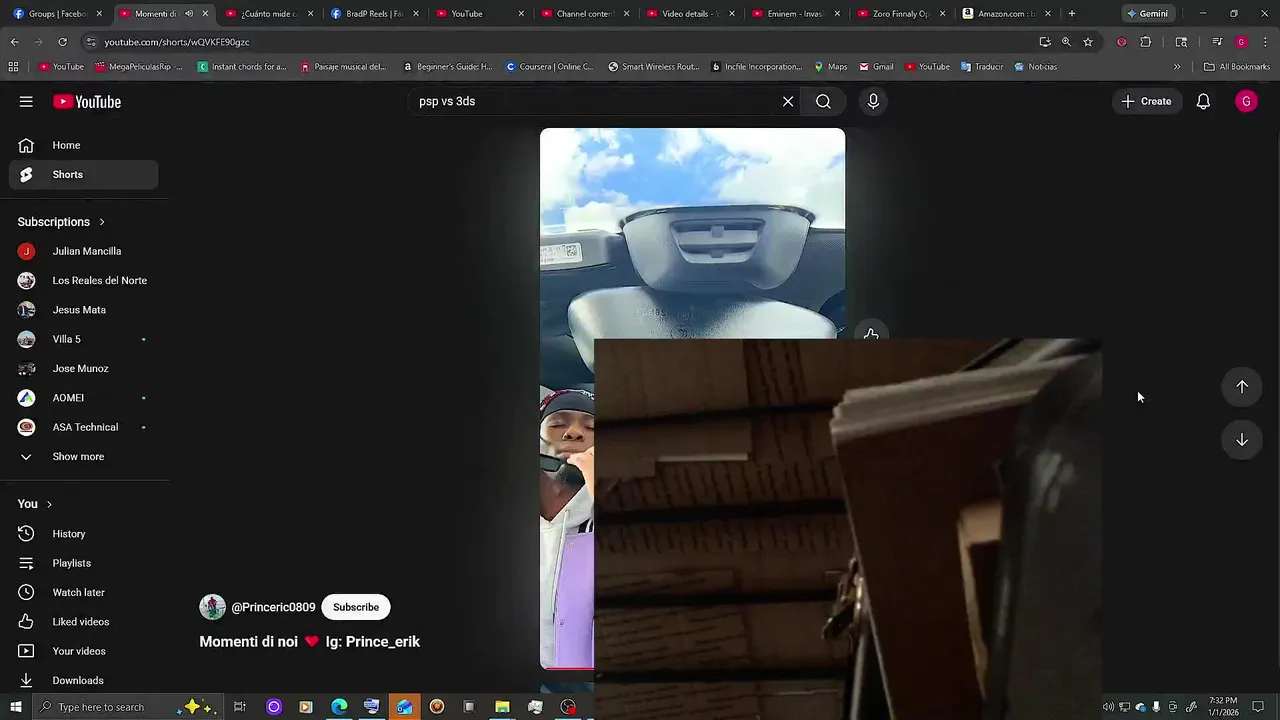Image resolution: width=1280 pixels, height=720 pixels.
Task: Click the Create button
Action: [1146, 101]
